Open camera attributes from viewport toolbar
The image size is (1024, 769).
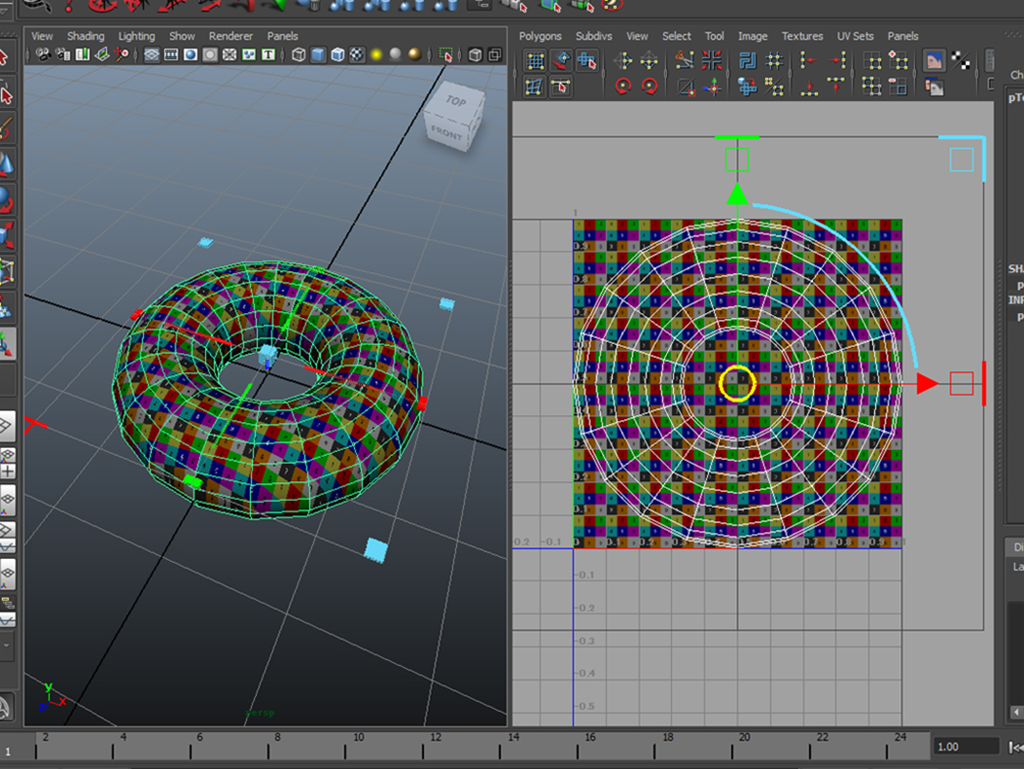coord(63,55)
